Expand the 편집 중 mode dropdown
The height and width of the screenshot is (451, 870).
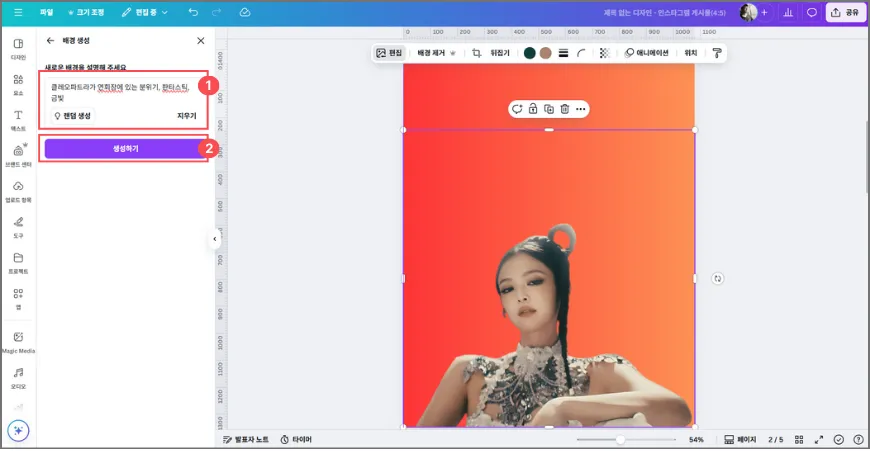(145, 12)
